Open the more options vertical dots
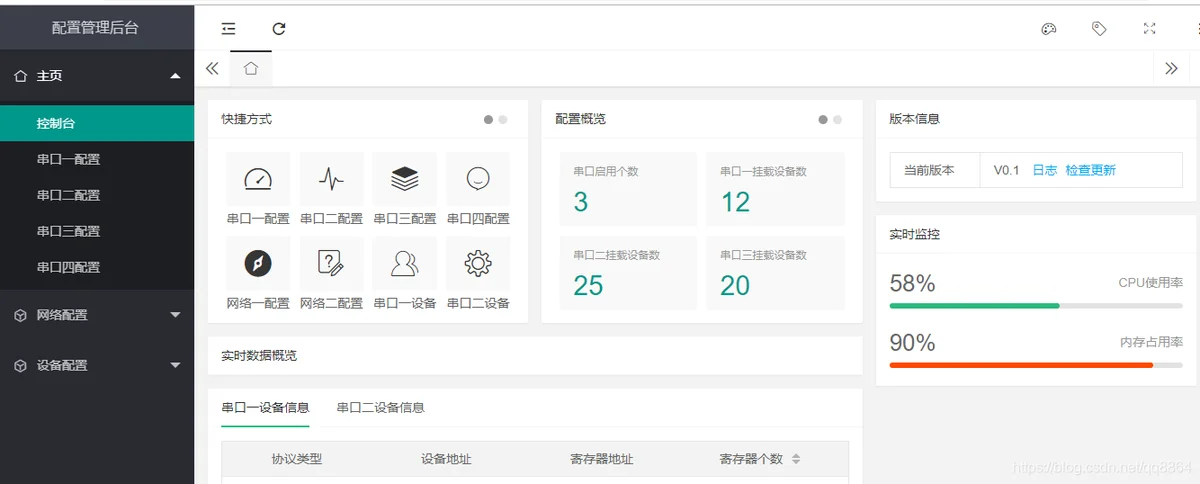The width and height of the screenshot is (1200, 484). click(1197, 29)
